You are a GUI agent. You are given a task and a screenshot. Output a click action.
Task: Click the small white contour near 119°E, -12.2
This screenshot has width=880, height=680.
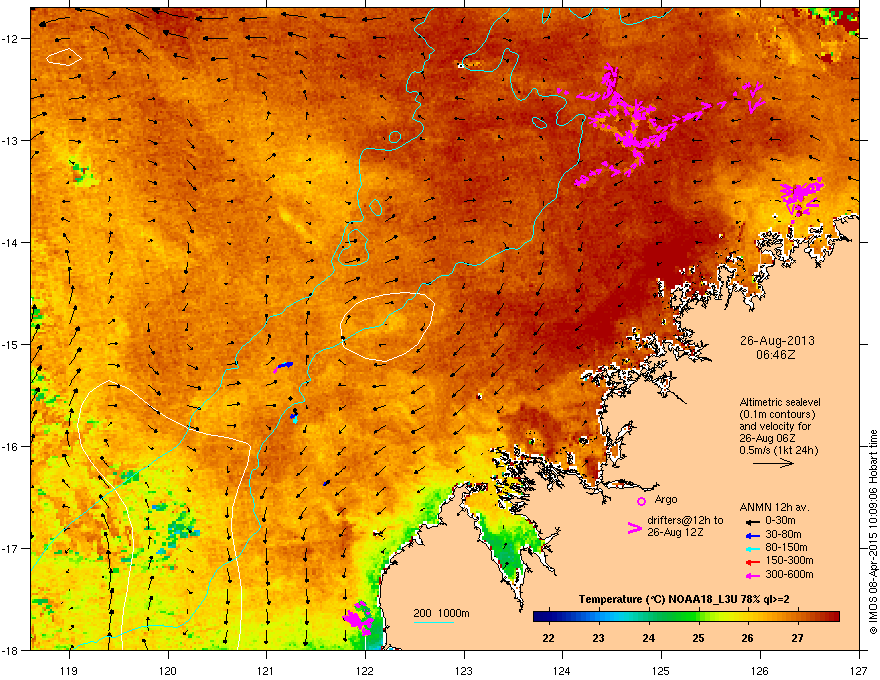[64, 57]
